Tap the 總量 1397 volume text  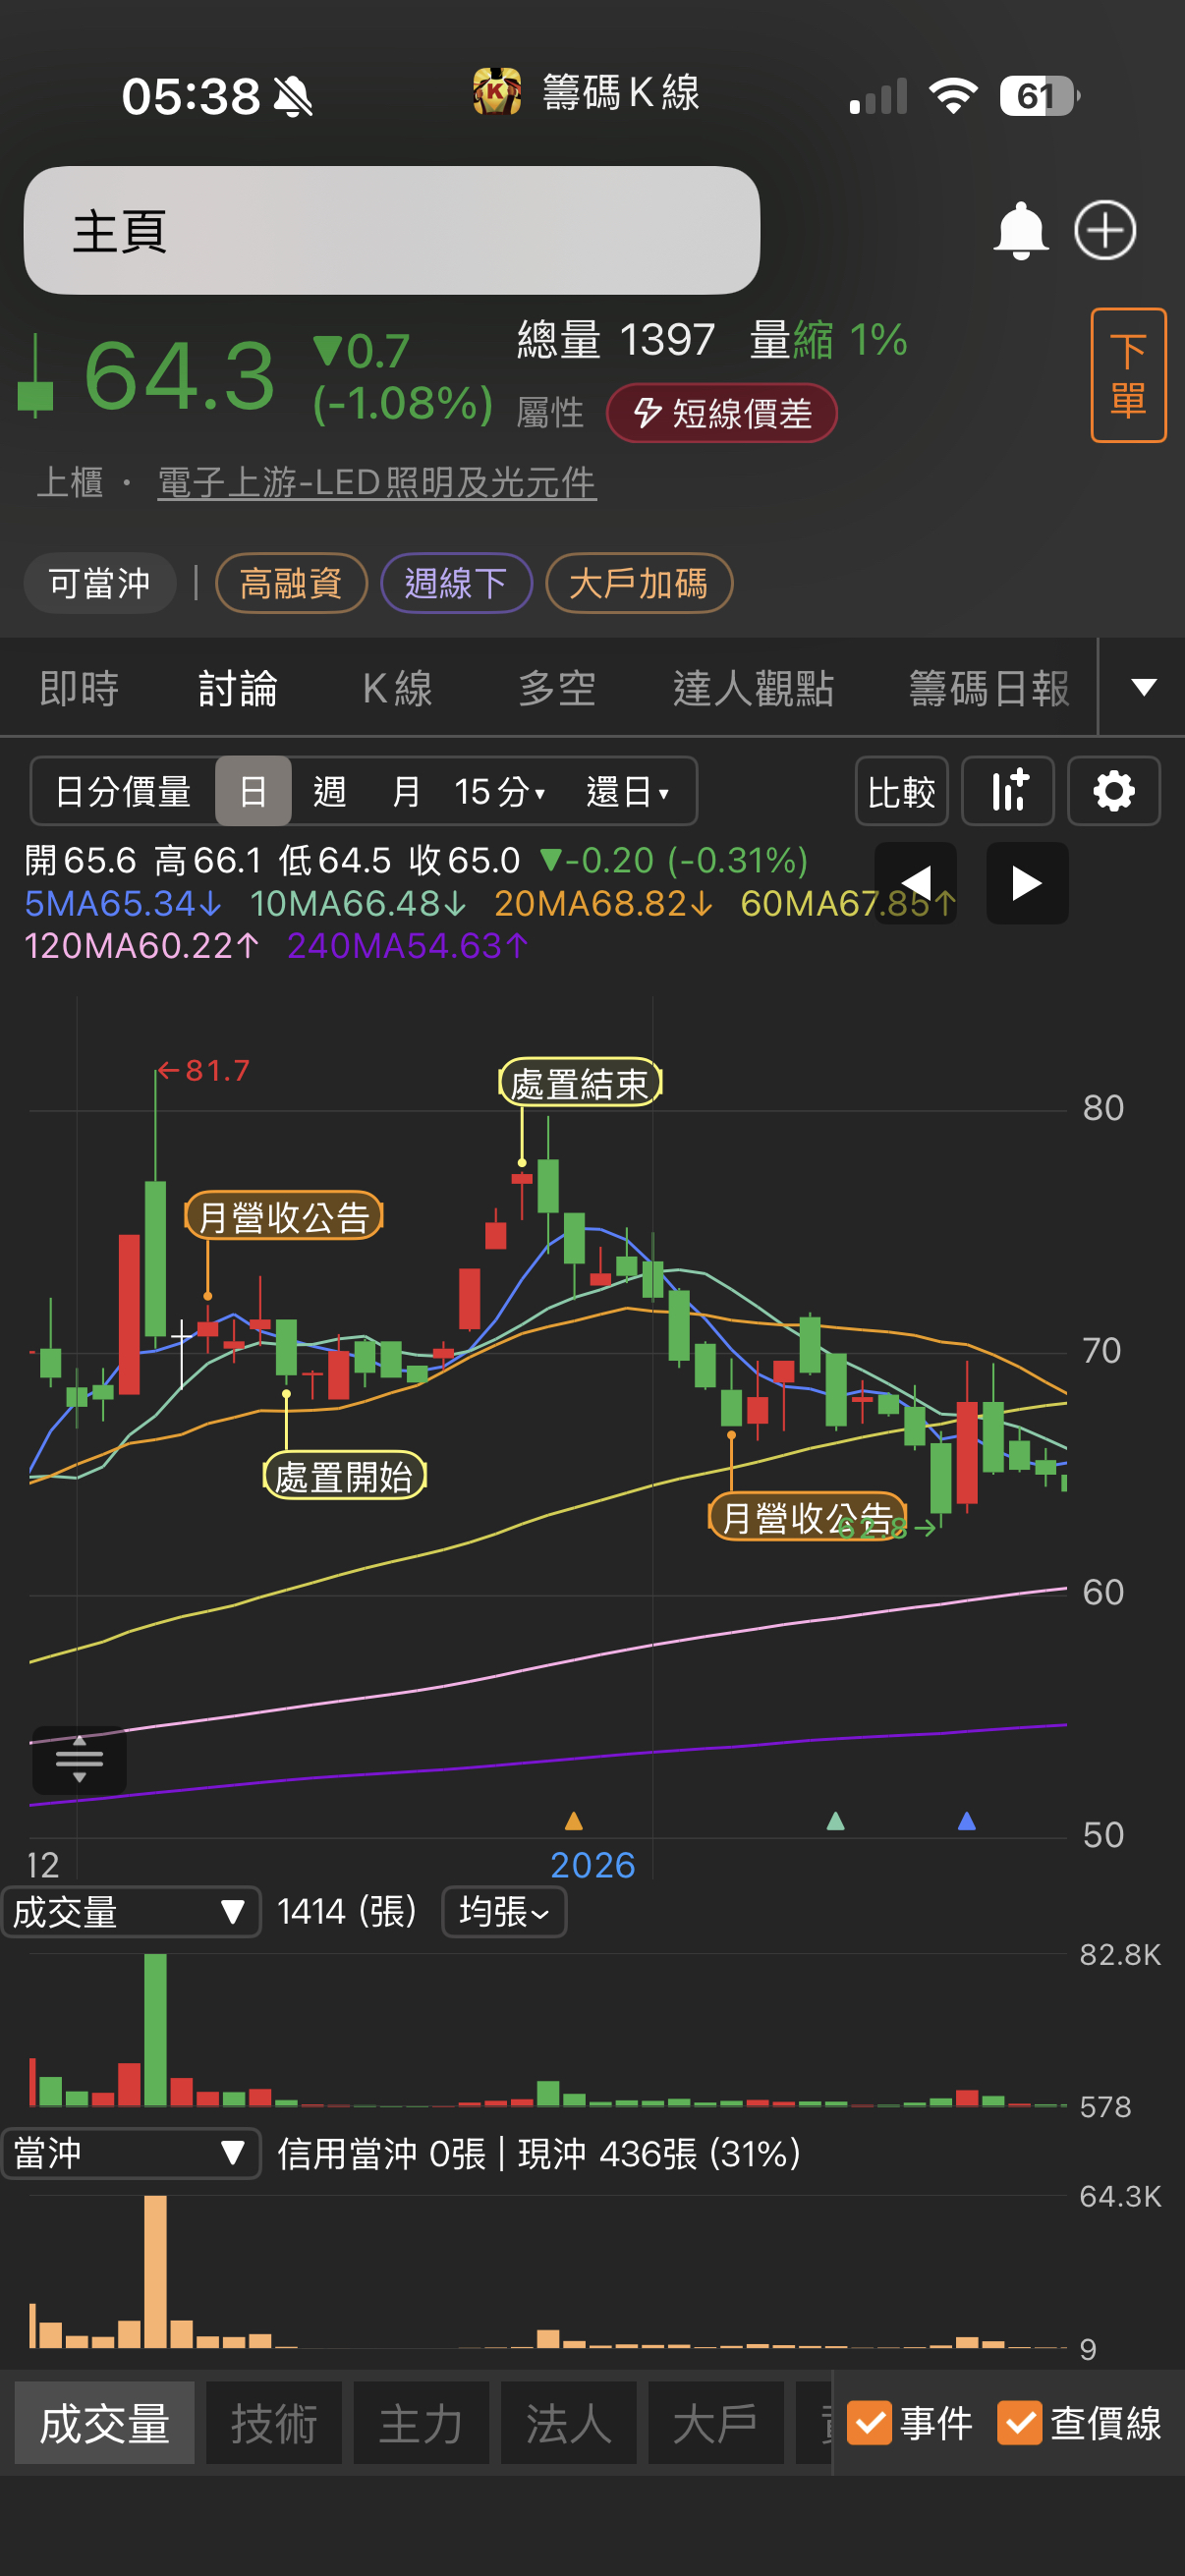[x=616, y=340]
